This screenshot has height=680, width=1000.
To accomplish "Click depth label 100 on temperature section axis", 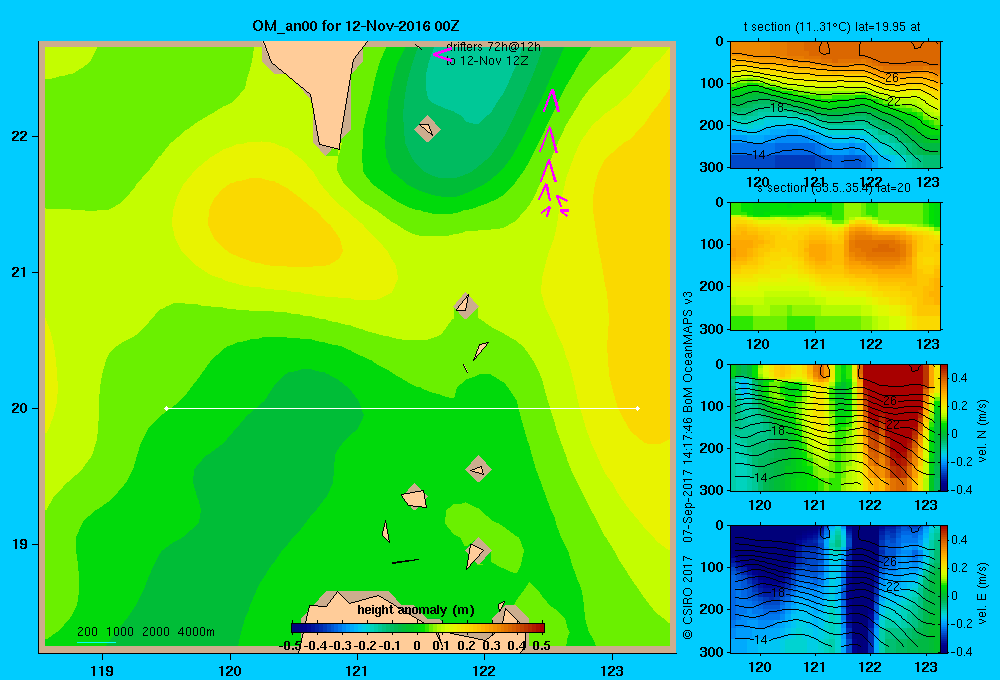I will (711, 83).
